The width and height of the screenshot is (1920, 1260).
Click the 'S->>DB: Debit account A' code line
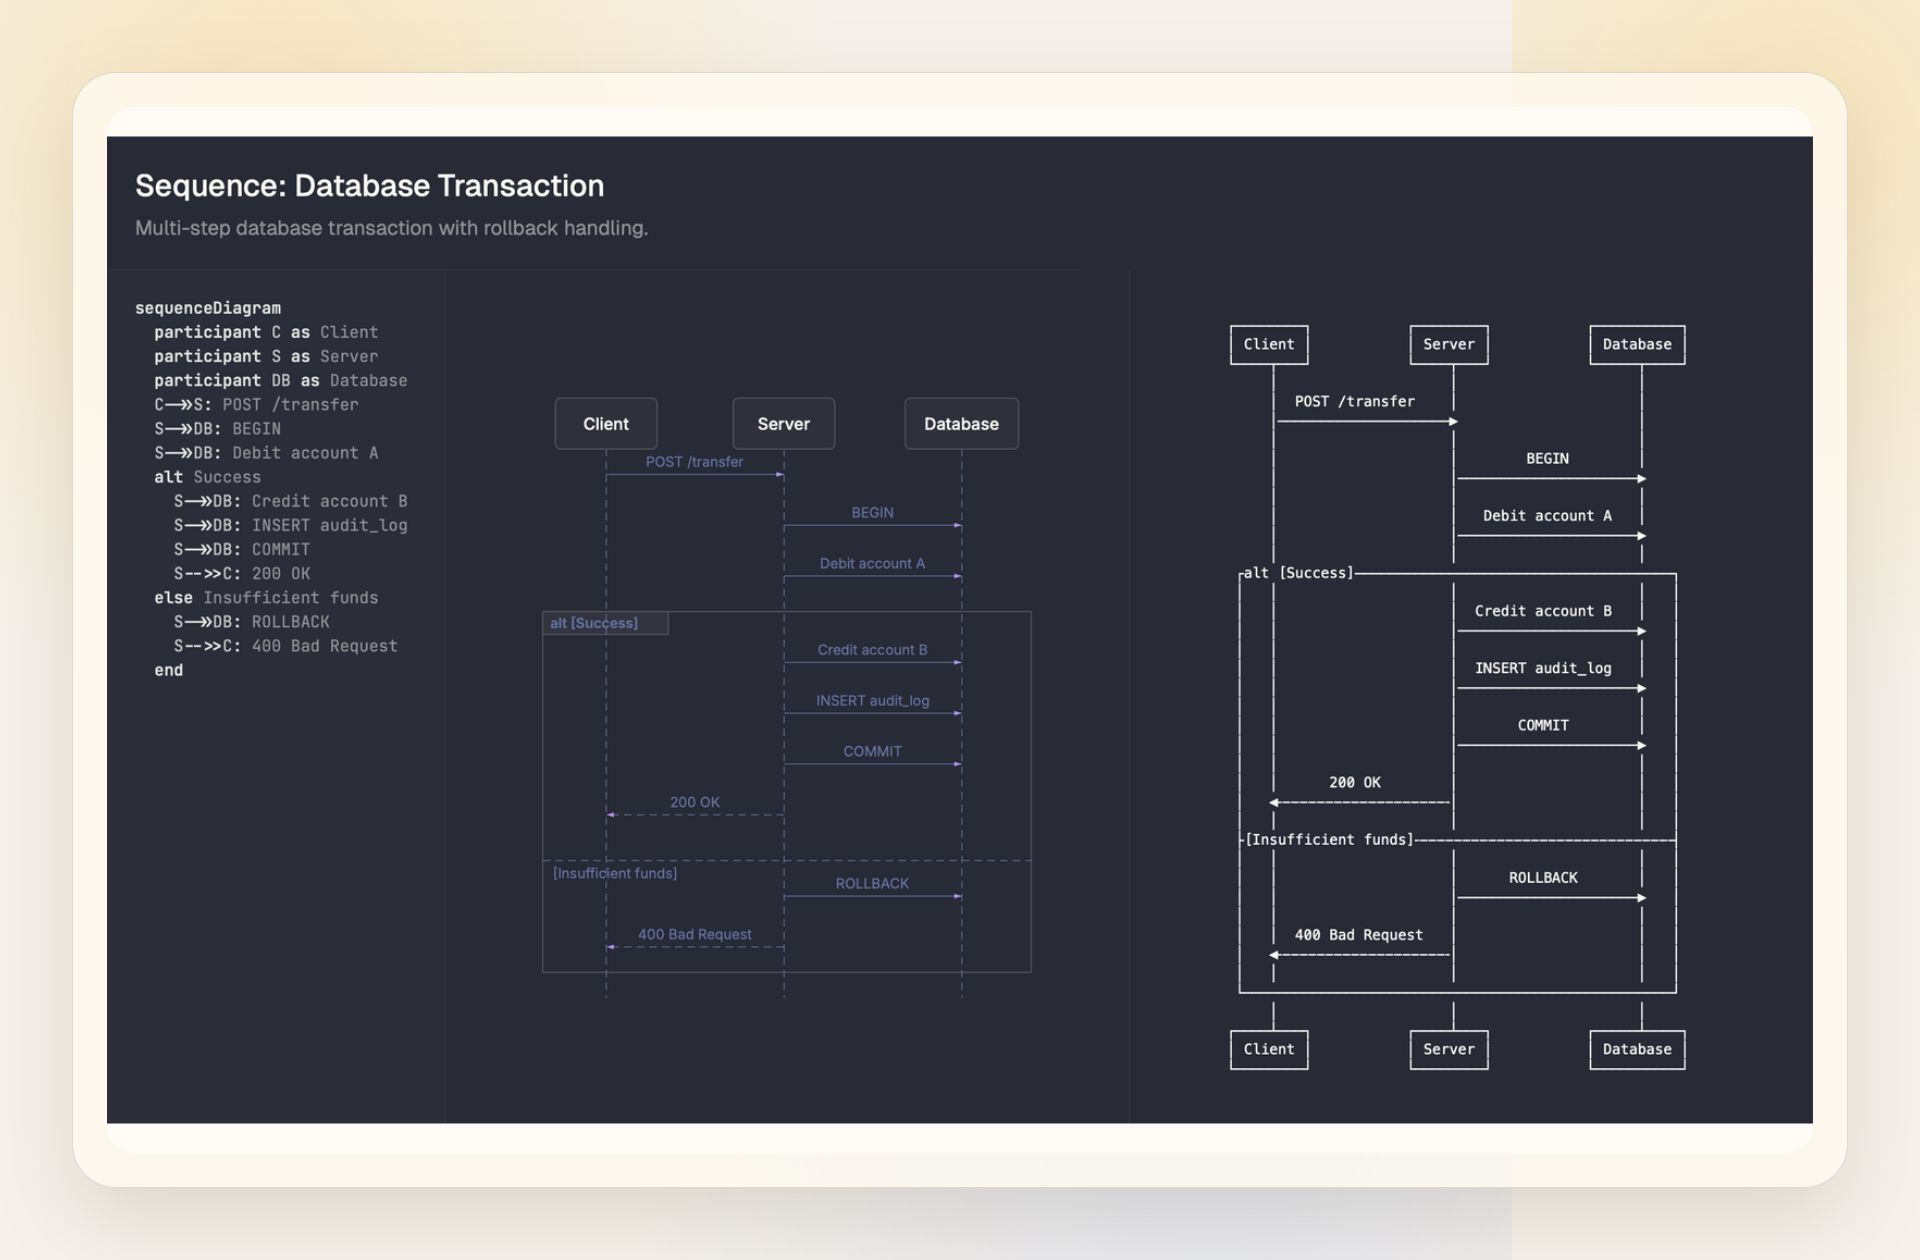pos(266,452)
